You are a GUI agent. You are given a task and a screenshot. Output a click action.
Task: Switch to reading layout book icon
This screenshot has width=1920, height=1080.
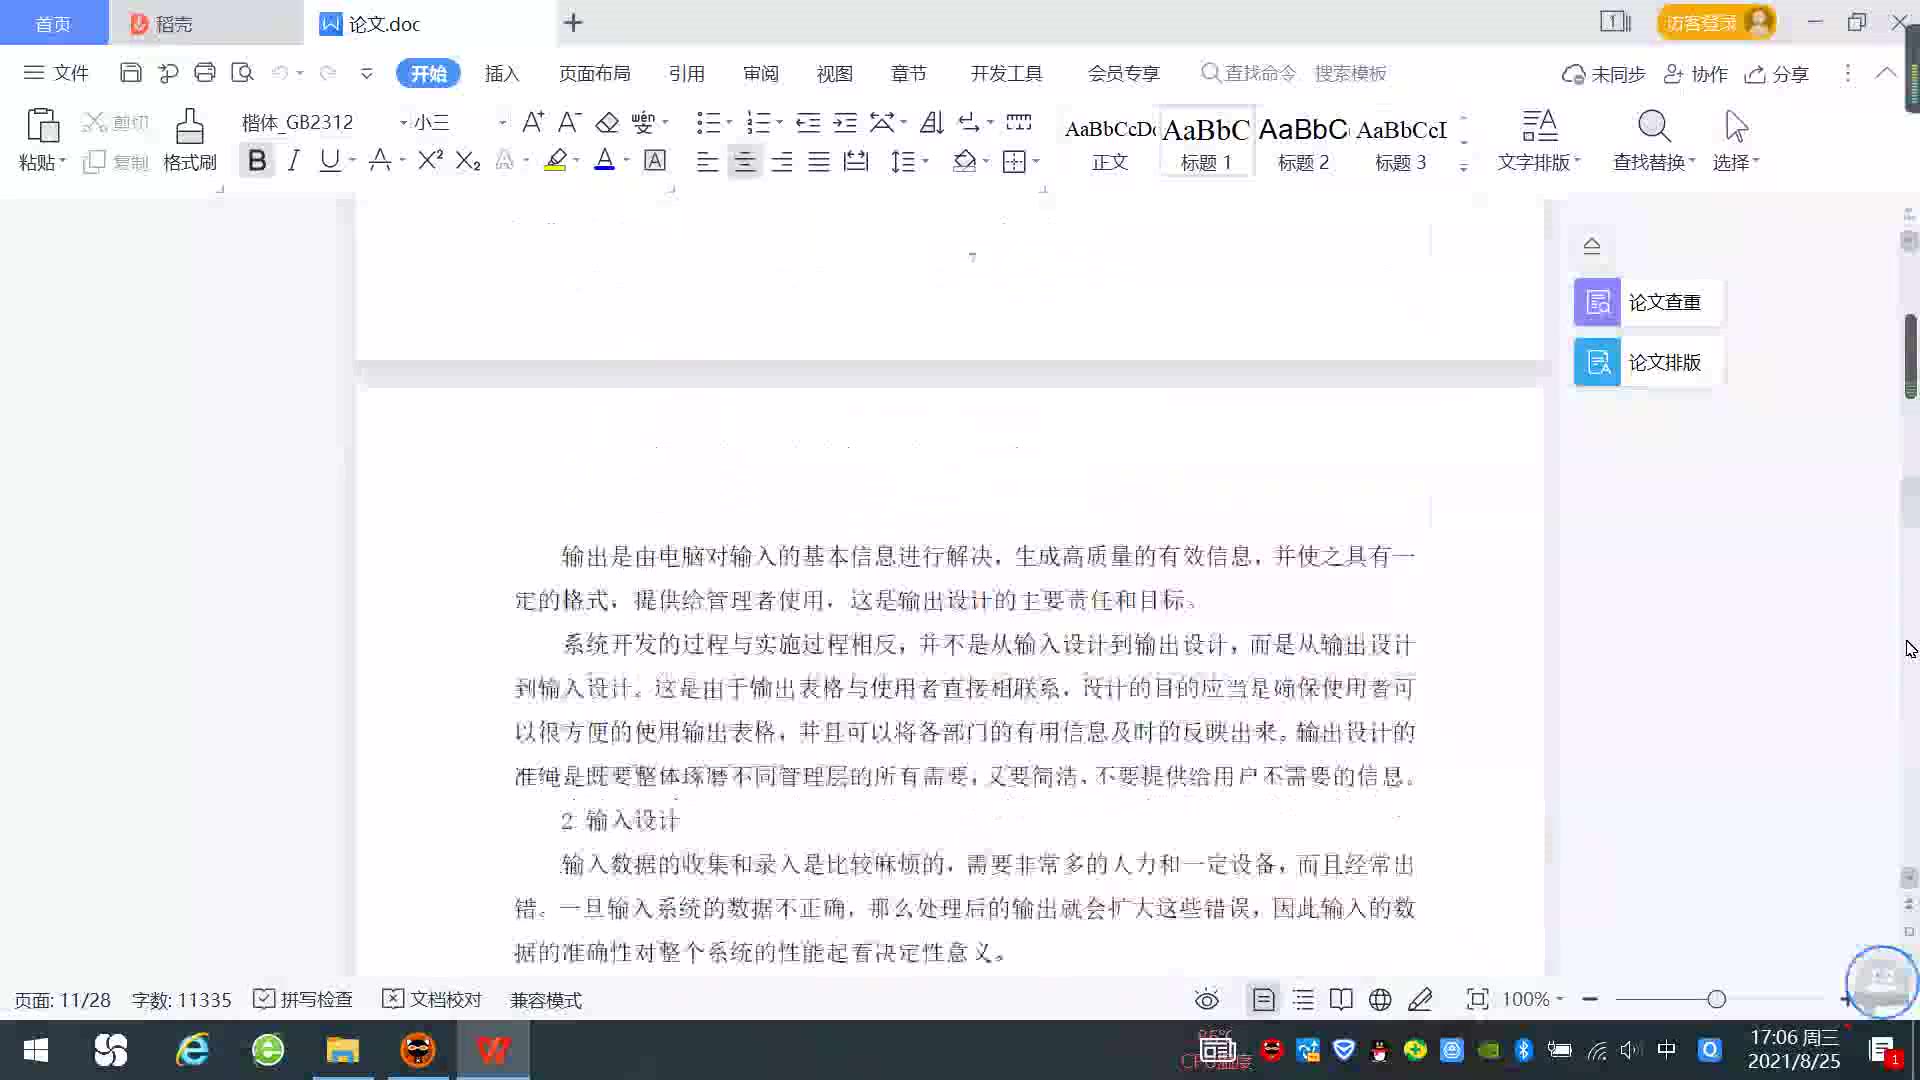(x=1341, y=999)
